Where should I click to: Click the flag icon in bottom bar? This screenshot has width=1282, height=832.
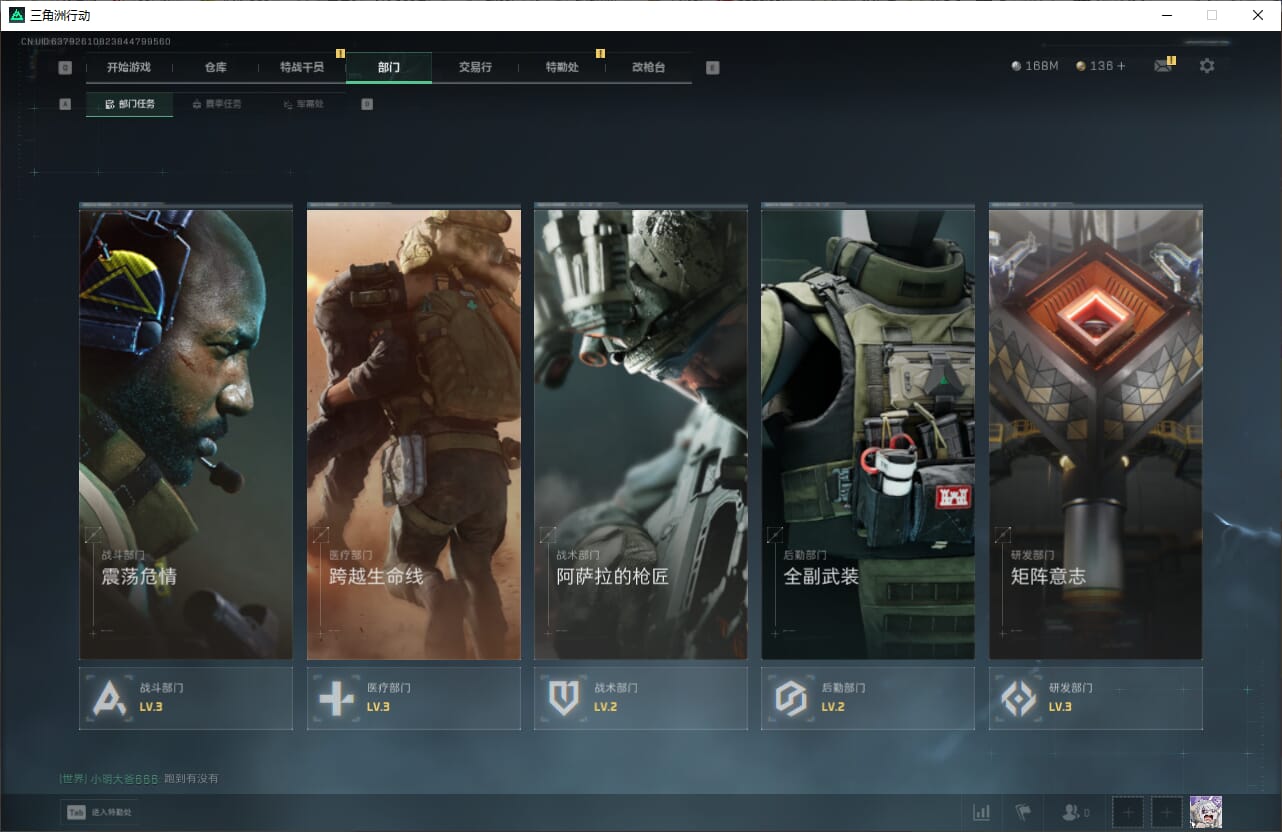pyautogui.click(x=1023, y=812)
